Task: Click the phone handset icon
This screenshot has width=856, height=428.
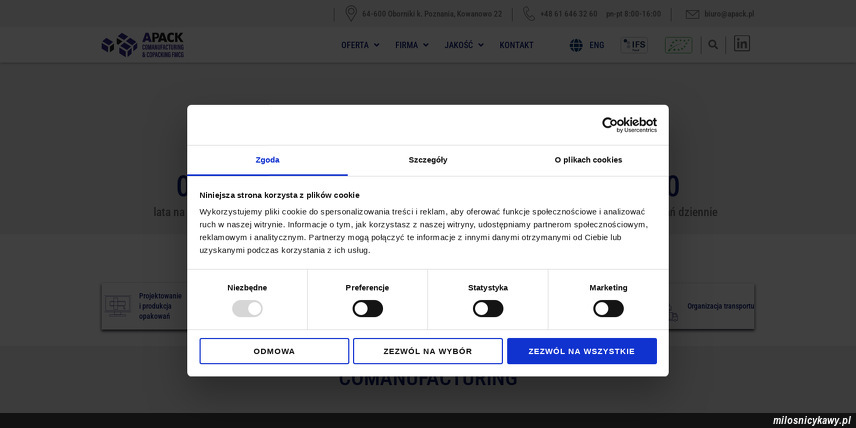Action: 528,14
